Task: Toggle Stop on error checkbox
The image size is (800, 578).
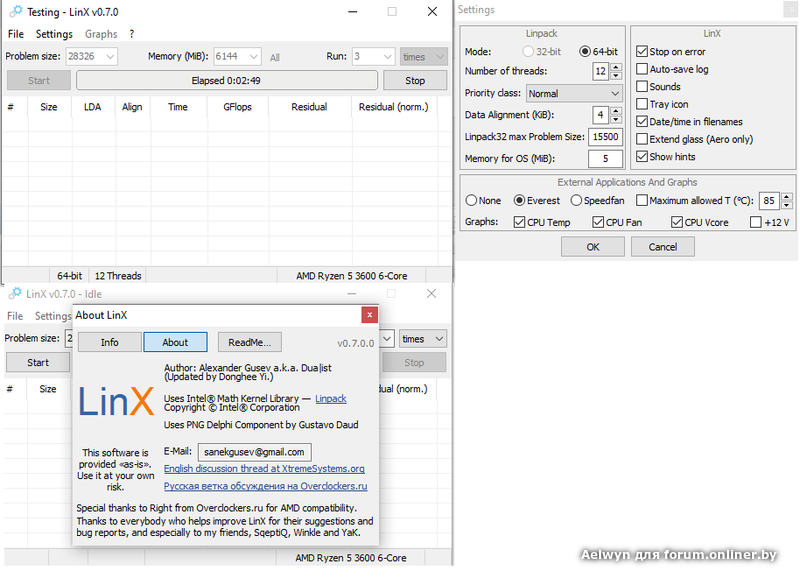Action: (x=642, y=52)
